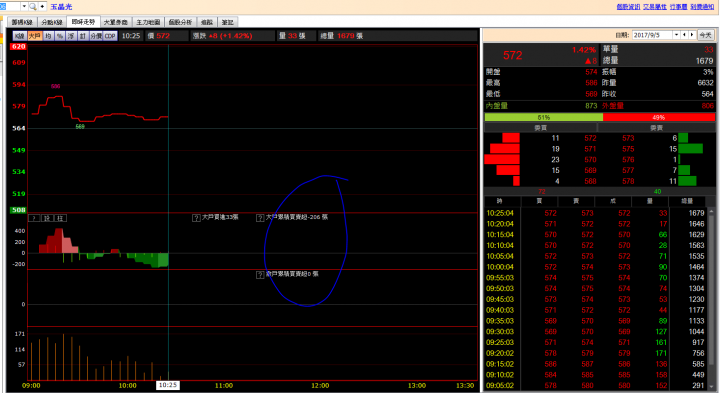Click the red bid depth bar for 570
720x393 pixels.
pyautogui.click(x=502, y=160)
